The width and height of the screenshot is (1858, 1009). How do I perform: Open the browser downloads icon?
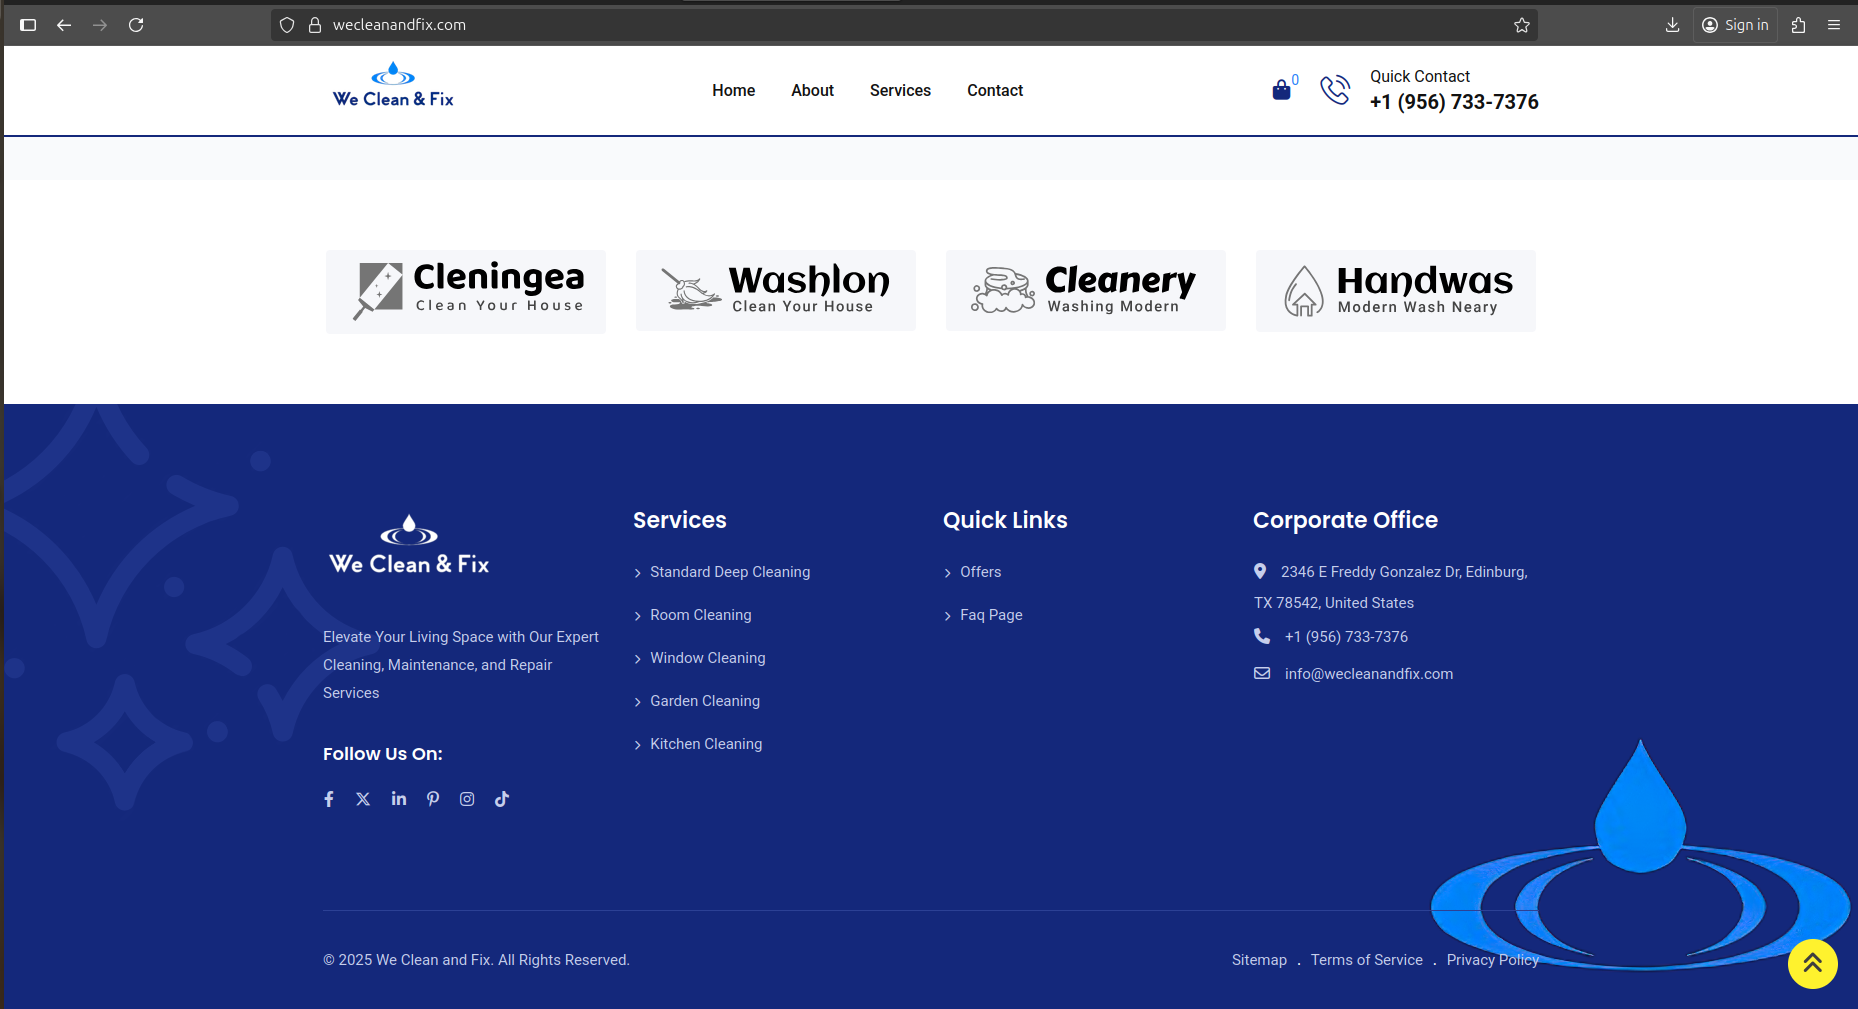(1672, 25)
